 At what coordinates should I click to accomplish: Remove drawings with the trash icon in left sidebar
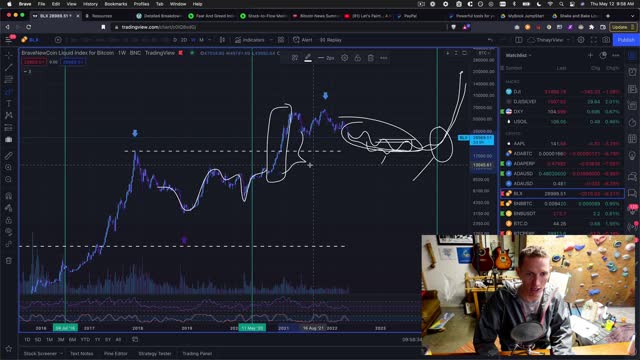click(x=9, y=260)
